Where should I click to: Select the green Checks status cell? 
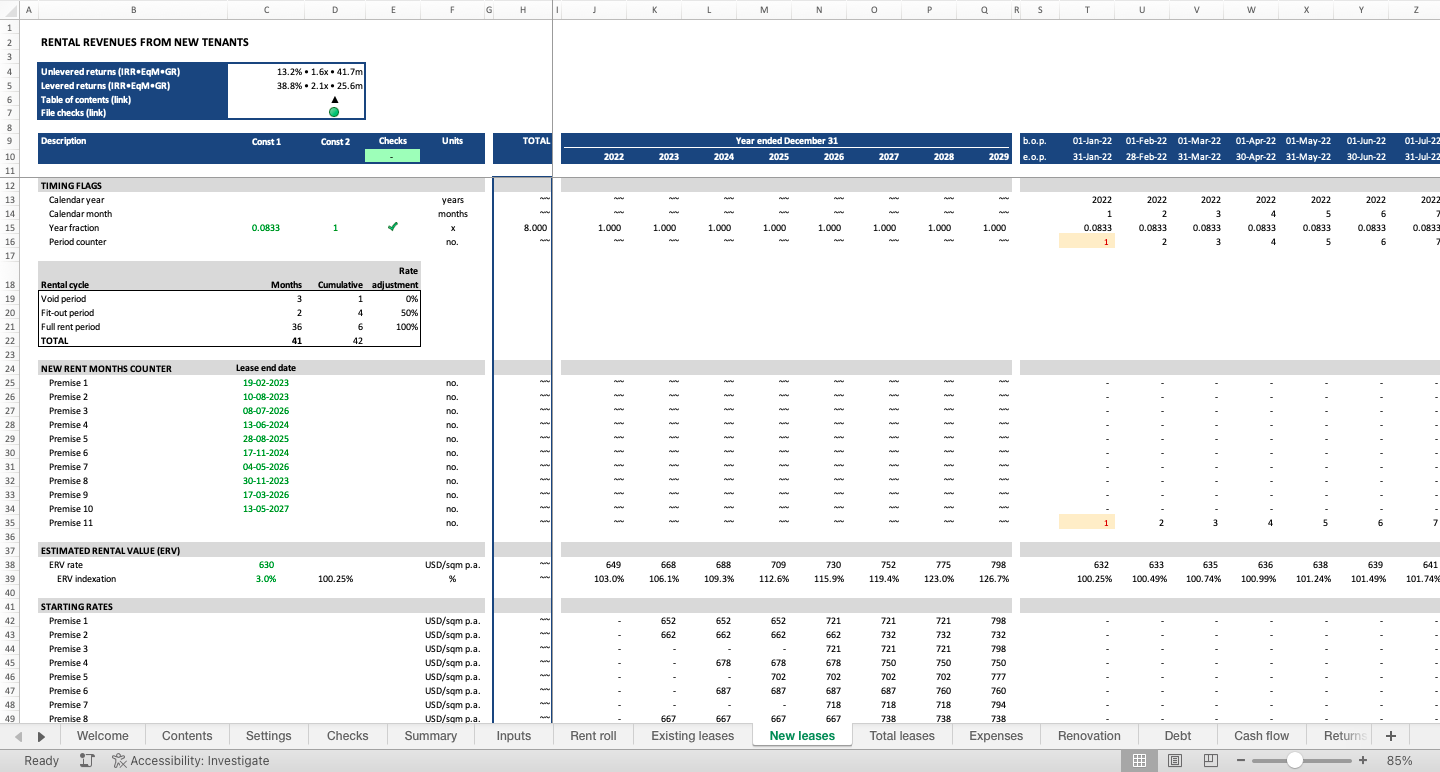click(x=393, y=156)
